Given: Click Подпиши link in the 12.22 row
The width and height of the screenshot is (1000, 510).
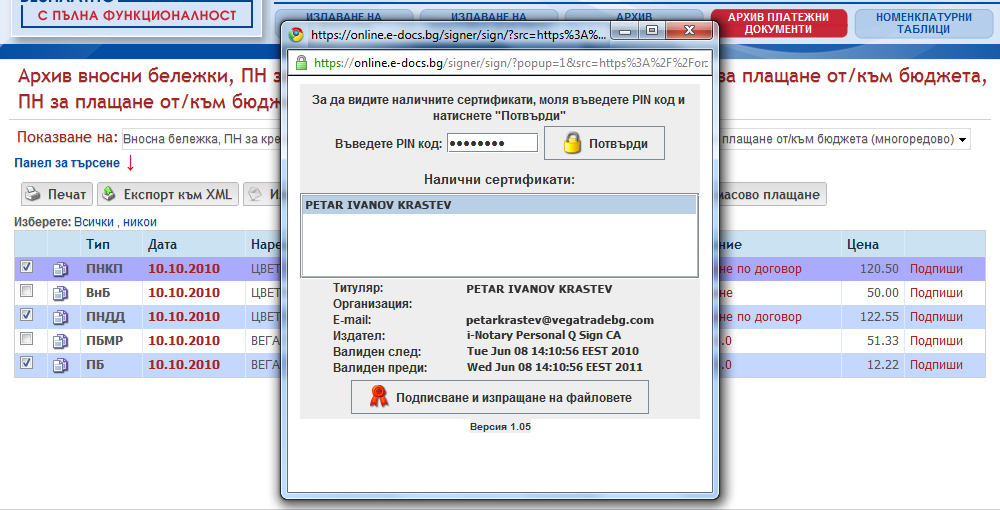Looking at the screenshot, I should pyautogui.click(x=936, y=365).
